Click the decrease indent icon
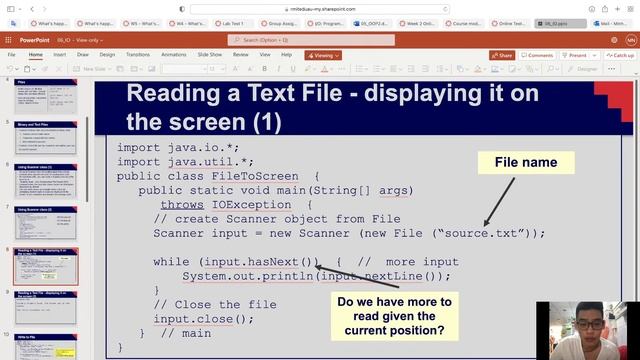640x360 pixels. [x=411, y=69]
